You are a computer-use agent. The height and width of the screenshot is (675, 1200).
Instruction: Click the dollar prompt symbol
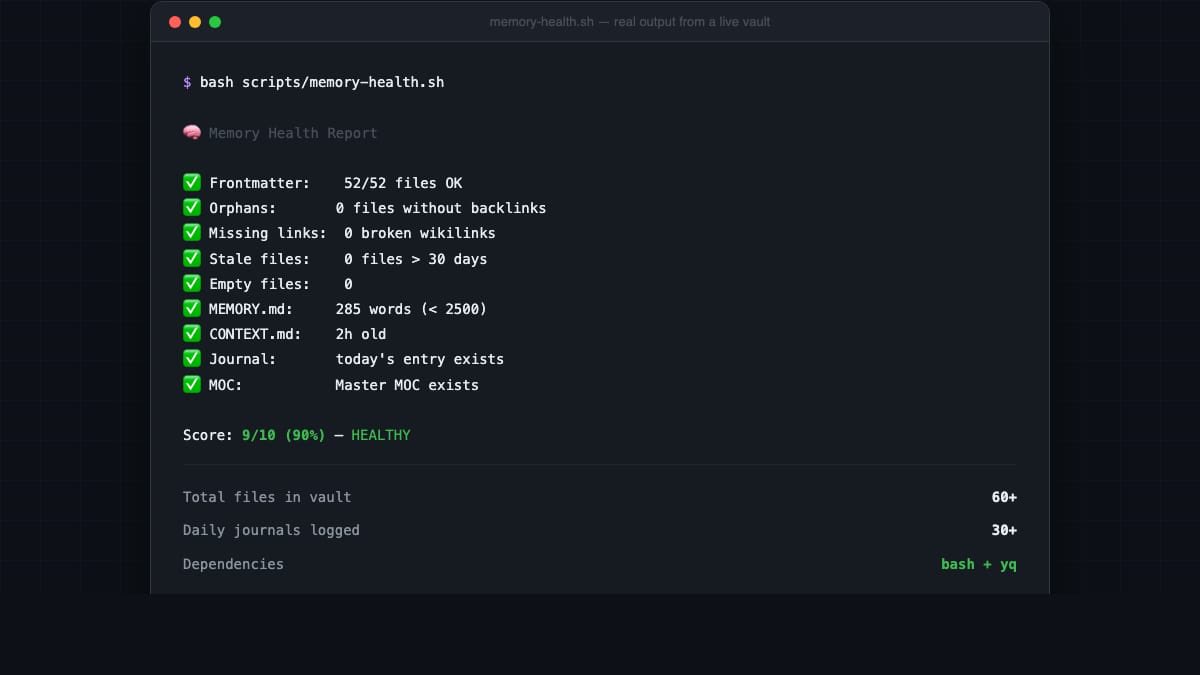(x=187, y=82)
